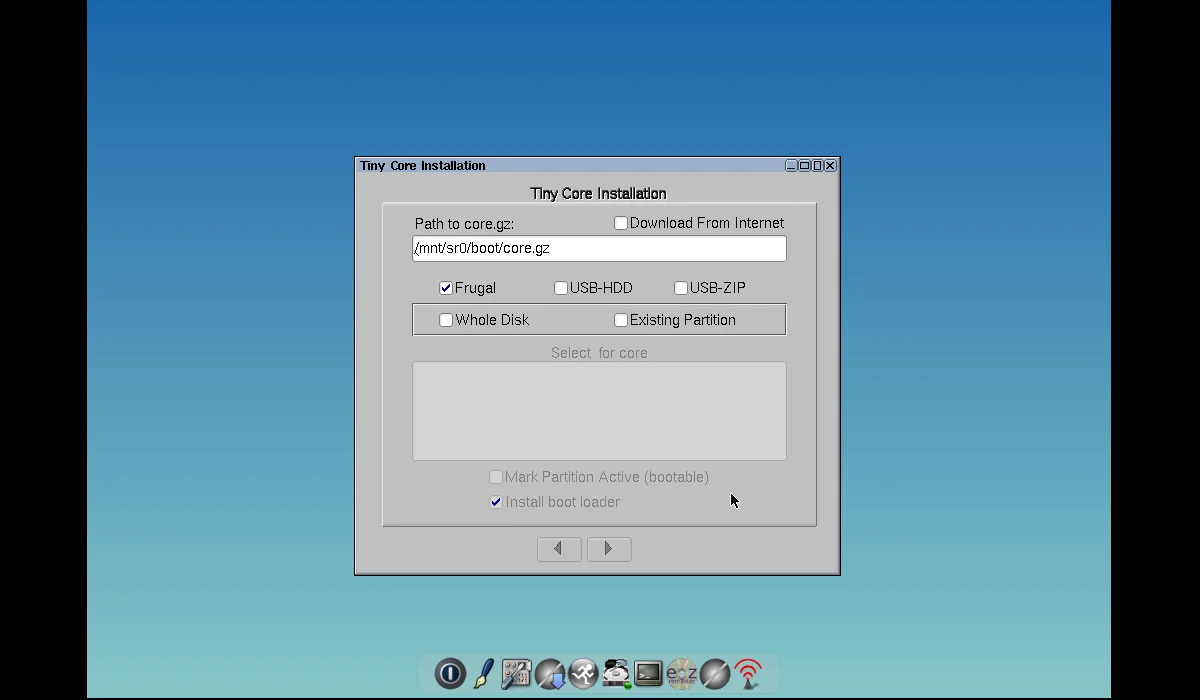
Task: Open the red Wifi antenna icon
Action: pyautogui.click(x=748, y=674)
